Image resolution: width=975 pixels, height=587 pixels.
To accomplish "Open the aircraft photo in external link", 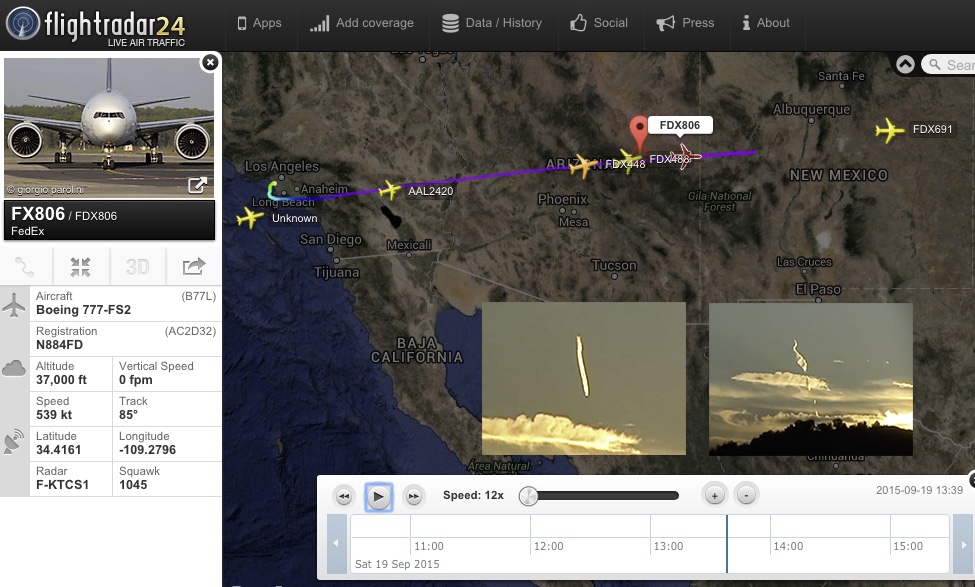I will pyautogui.click(x=197, y=185).
